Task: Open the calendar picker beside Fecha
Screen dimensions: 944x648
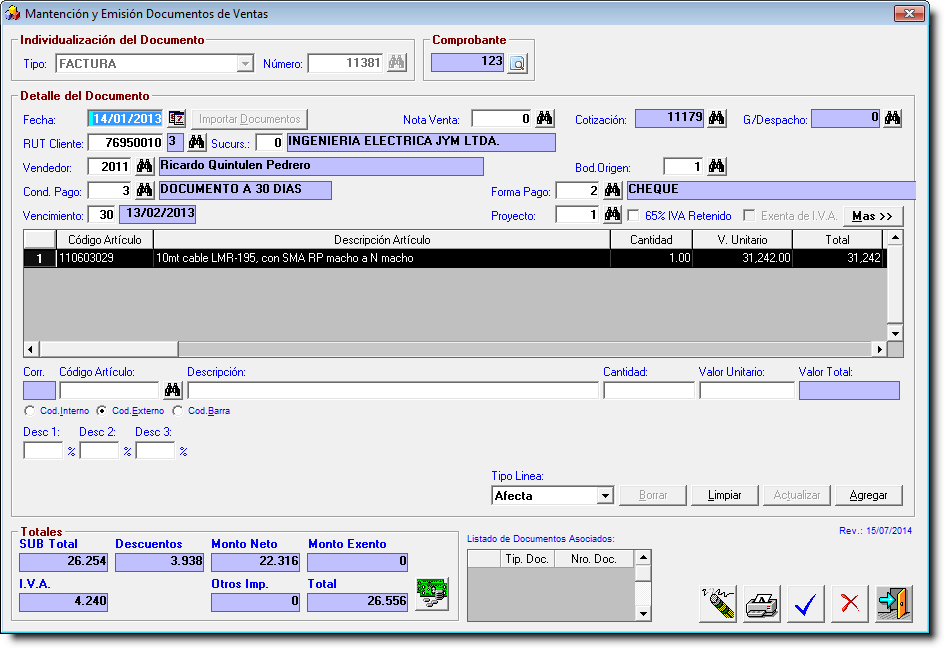Action: [x=176, y=119]
